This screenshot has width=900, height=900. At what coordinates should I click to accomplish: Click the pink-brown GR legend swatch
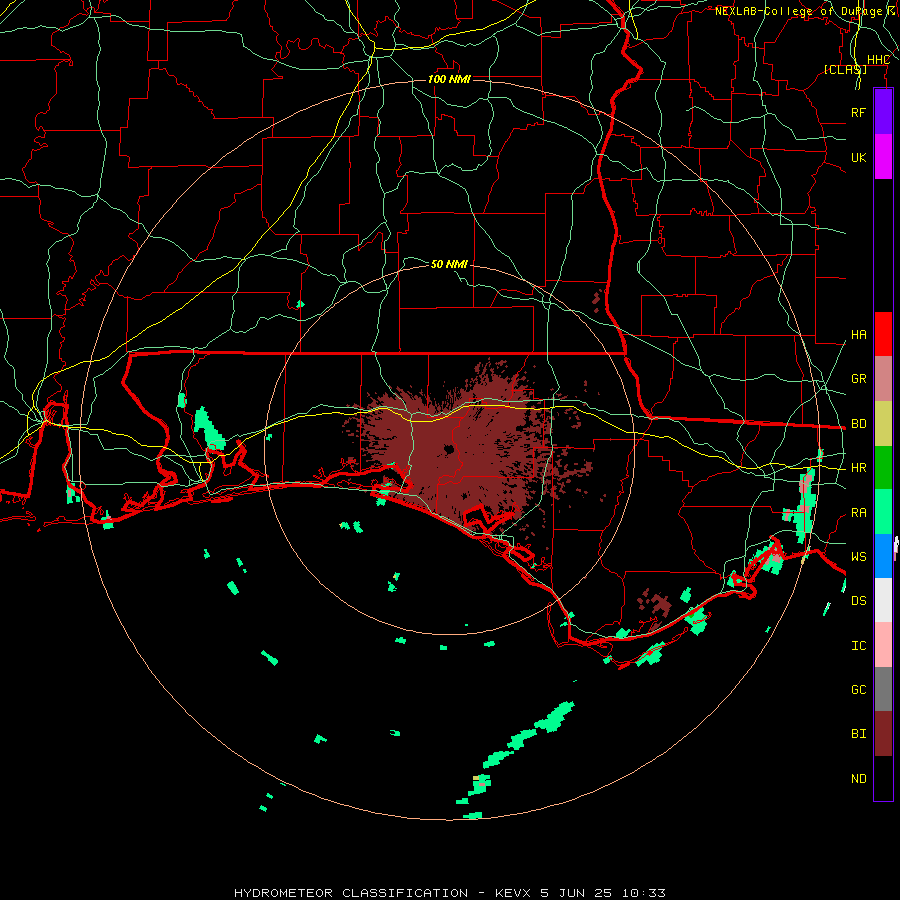pyautogui.click(x=883, y=379)
